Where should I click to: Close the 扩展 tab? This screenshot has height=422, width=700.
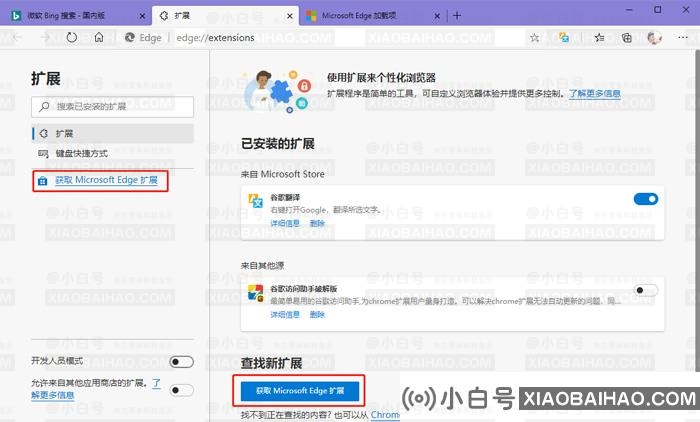[289, 16]
